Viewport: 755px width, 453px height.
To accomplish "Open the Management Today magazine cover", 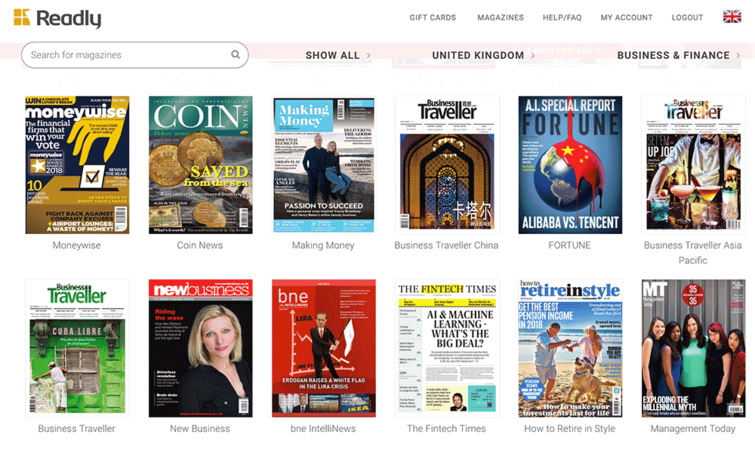I will pyautogui.click(x=693, y=348).
